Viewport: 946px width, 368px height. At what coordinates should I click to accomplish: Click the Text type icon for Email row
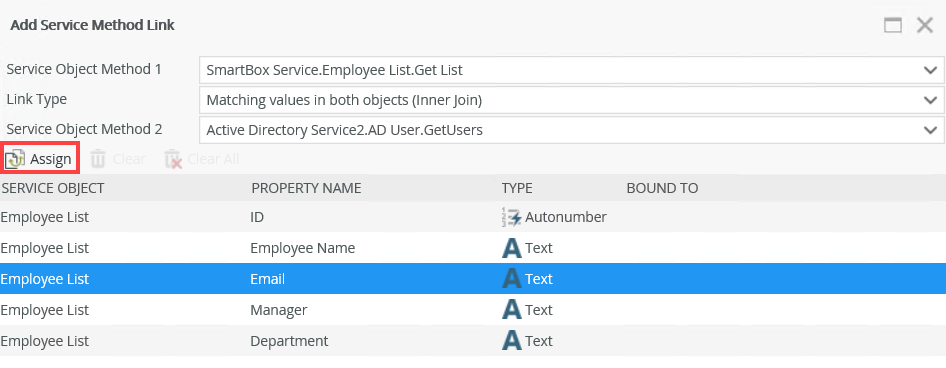[x=512, y=279]
